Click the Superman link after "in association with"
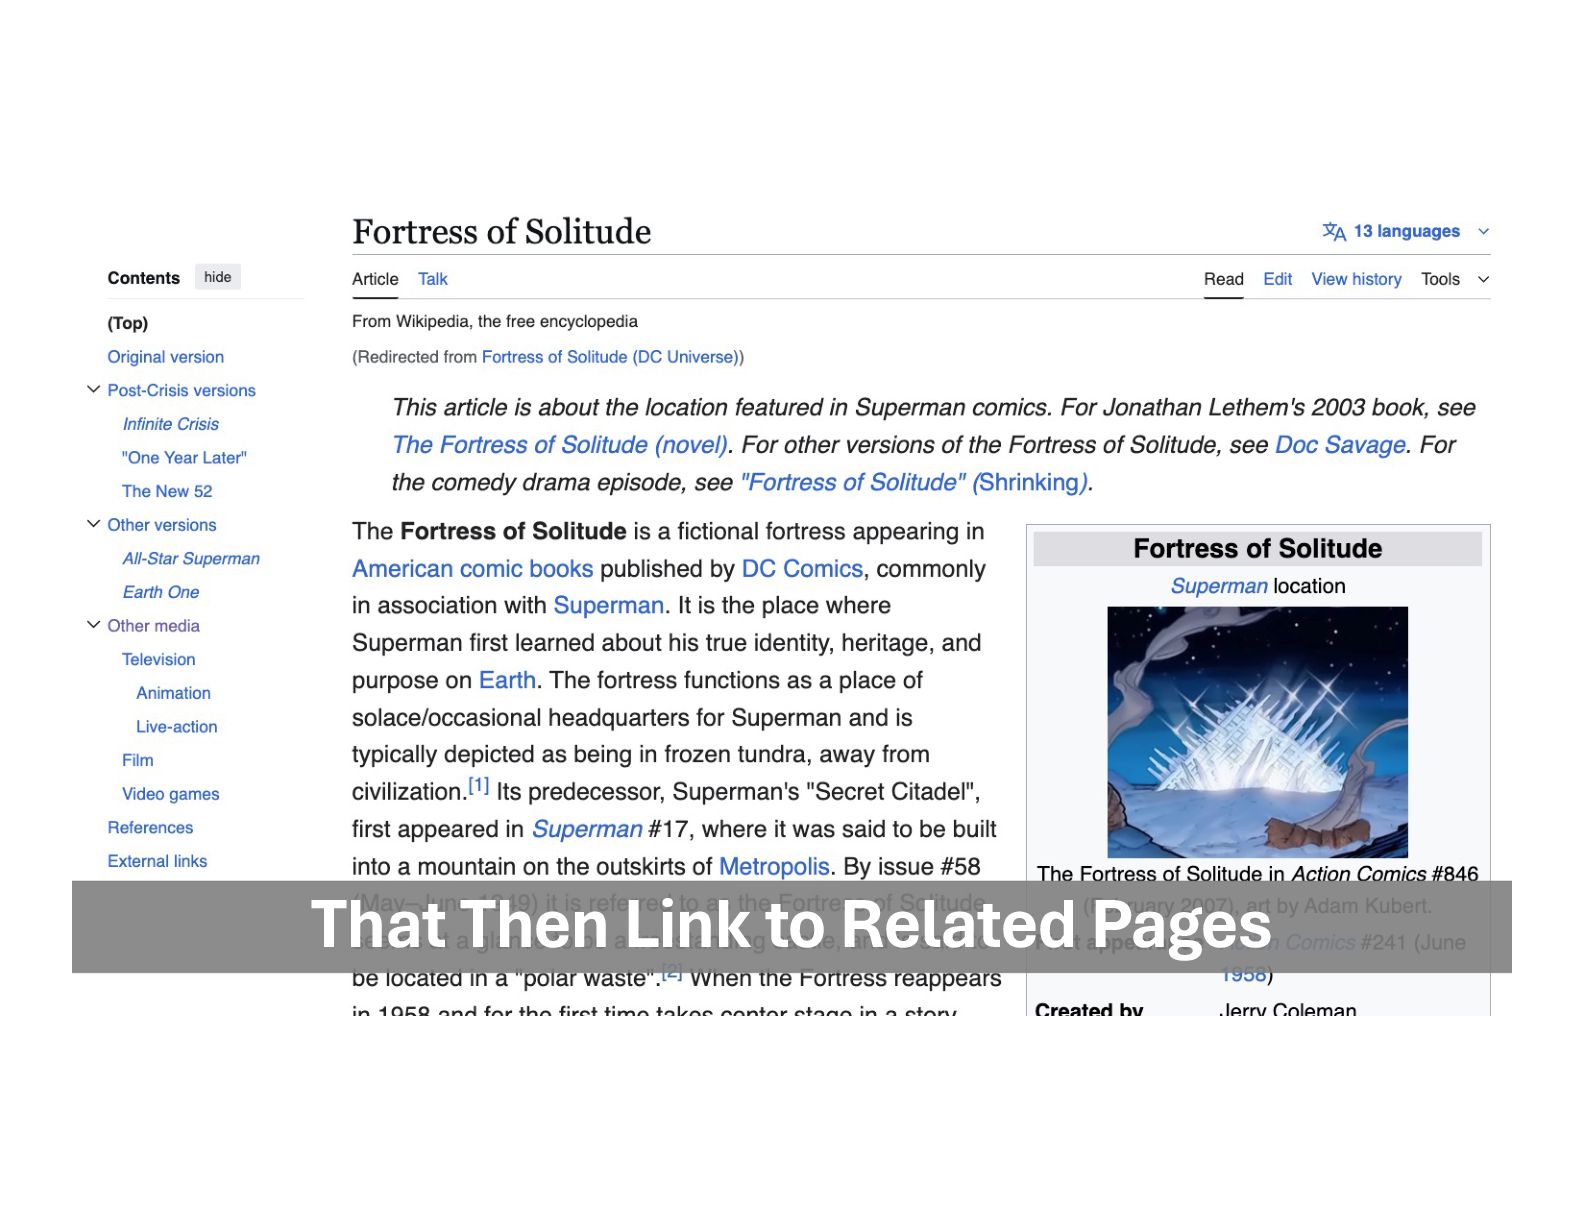Screen dimensions: 1584x1224 coord(608,606)
